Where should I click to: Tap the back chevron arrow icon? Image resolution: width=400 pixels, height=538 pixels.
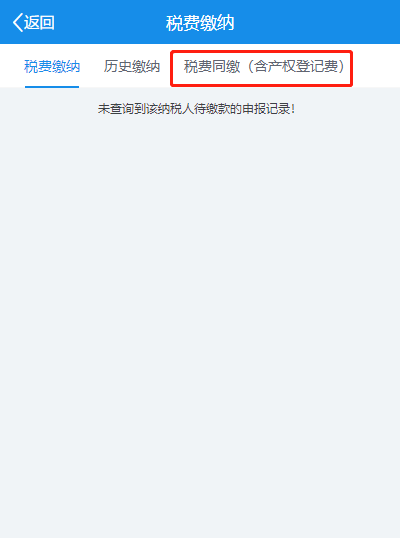point(18,23)
